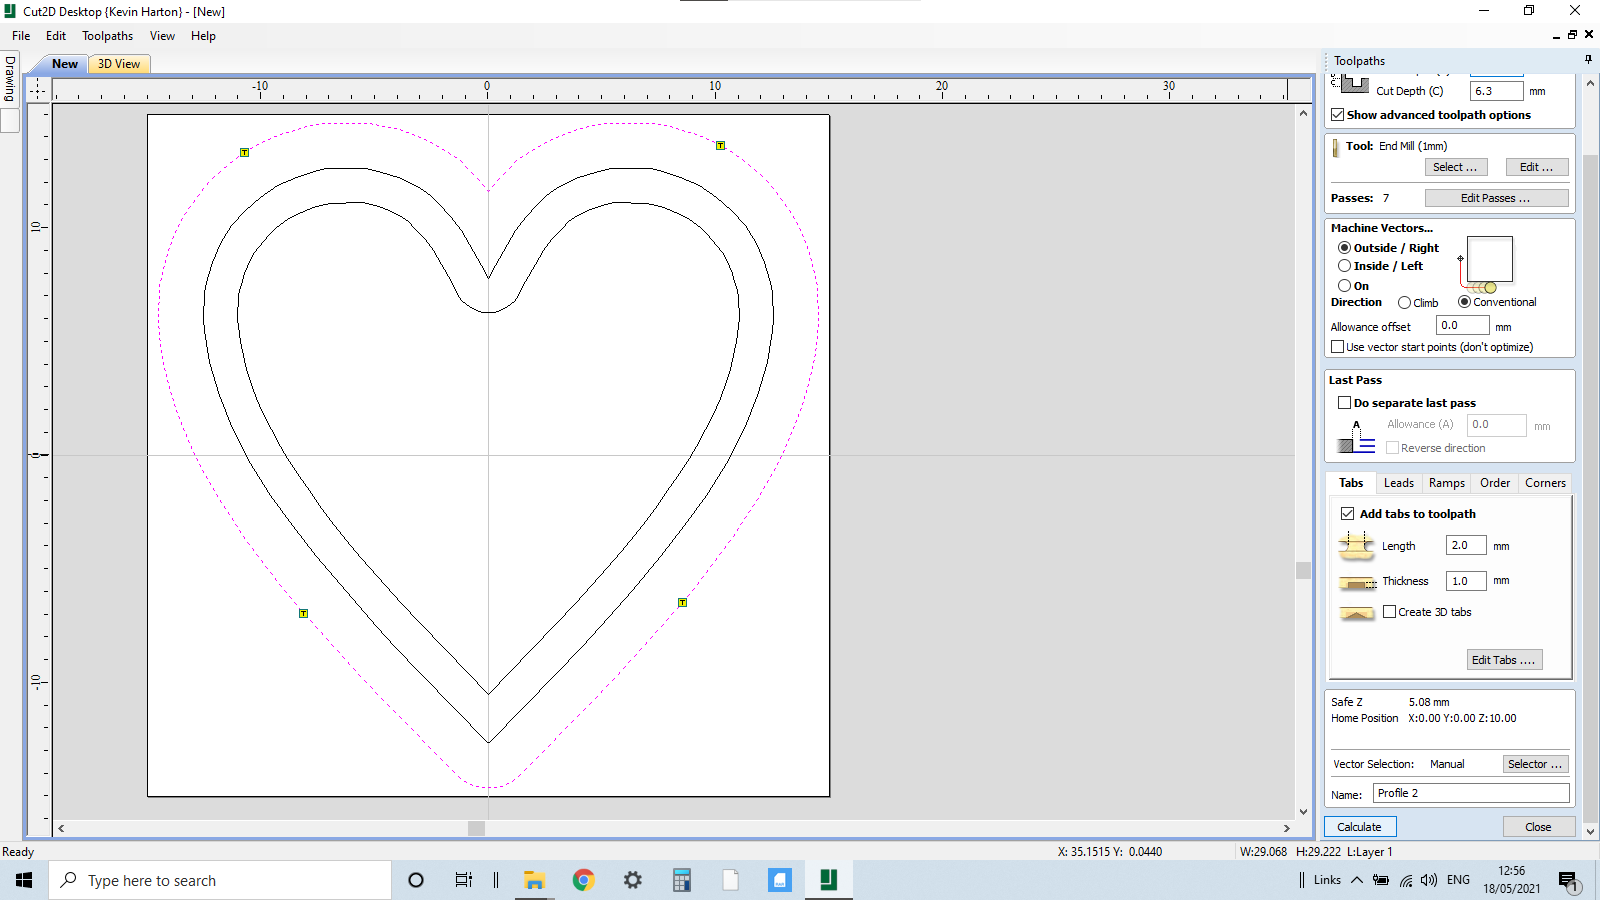
Task: Open the notification center icon
Action: click(x=1567, y=881)
